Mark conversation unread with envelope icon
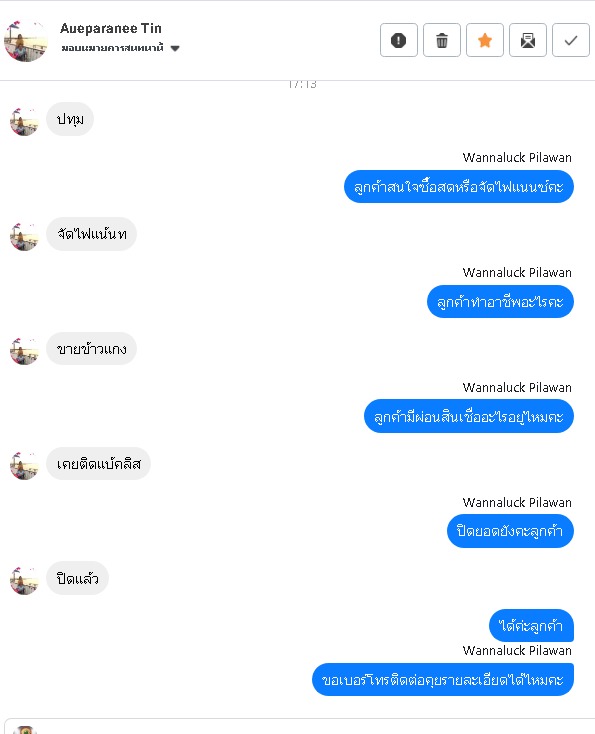Image resolution: width=595 pixels, height=734 pixels. (528, 40)
